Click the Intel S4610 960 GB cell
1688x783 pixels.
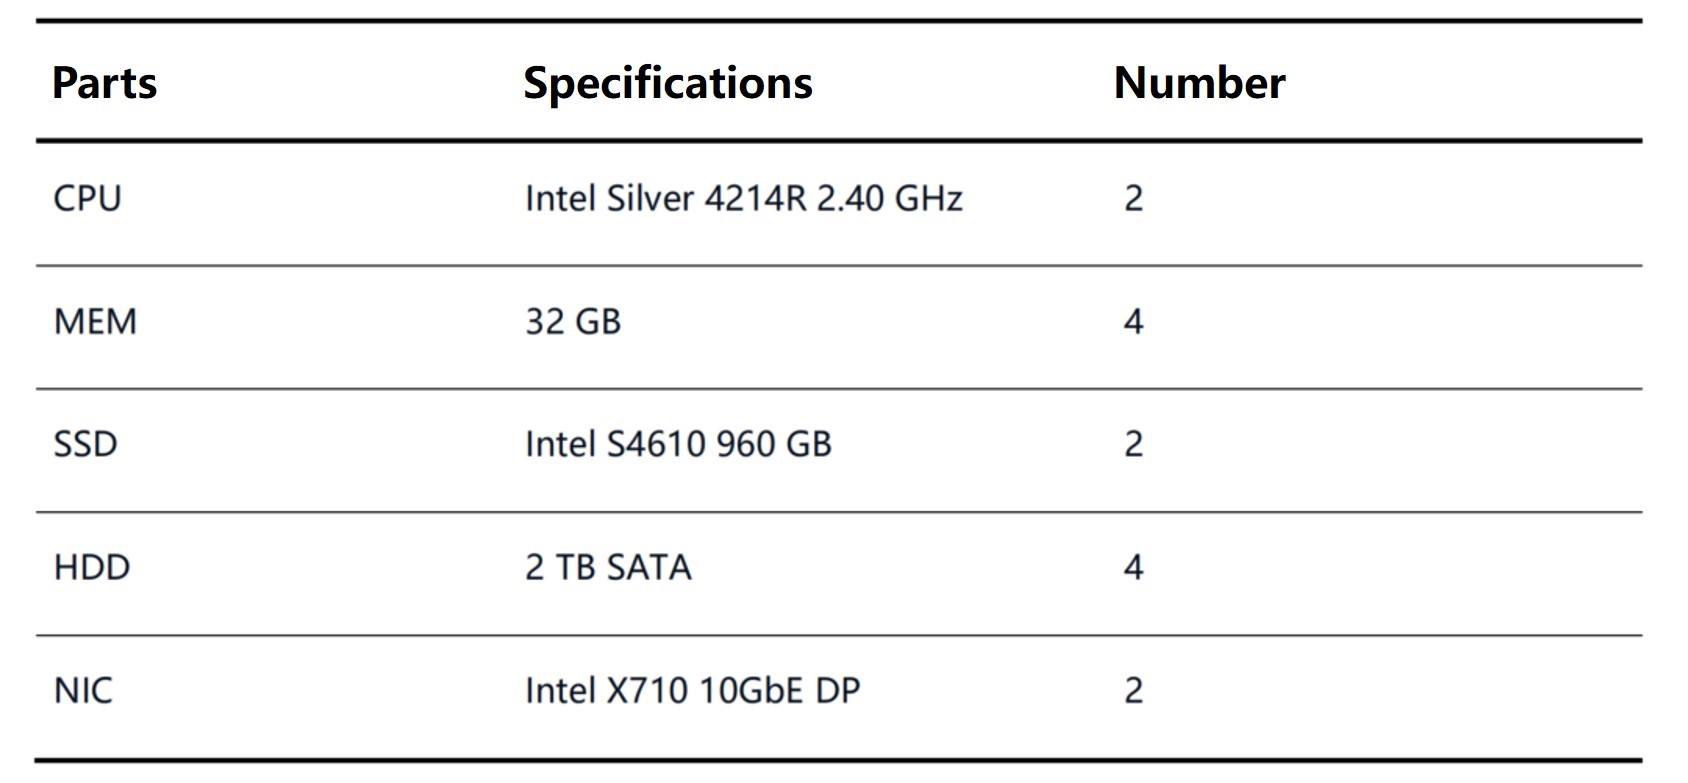pos(678,444)
